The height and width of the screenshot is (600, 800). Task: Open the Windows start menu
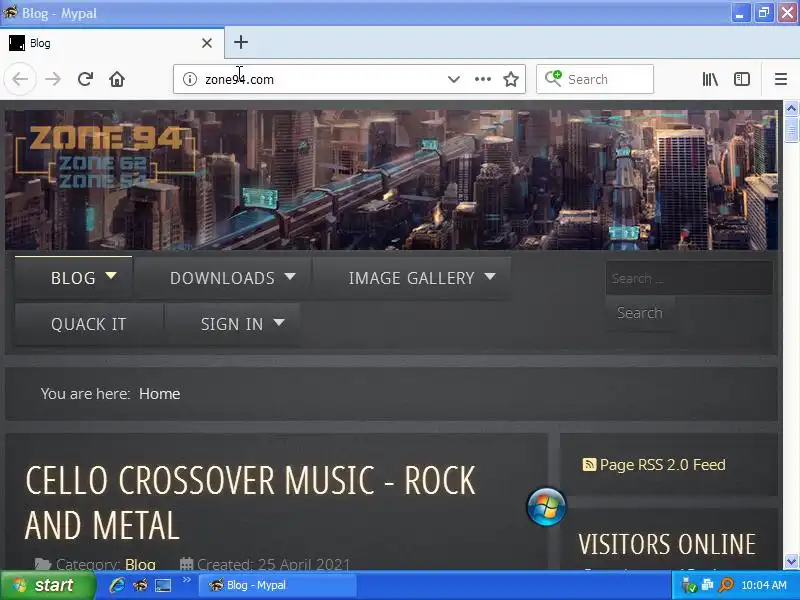click(47, 585)
